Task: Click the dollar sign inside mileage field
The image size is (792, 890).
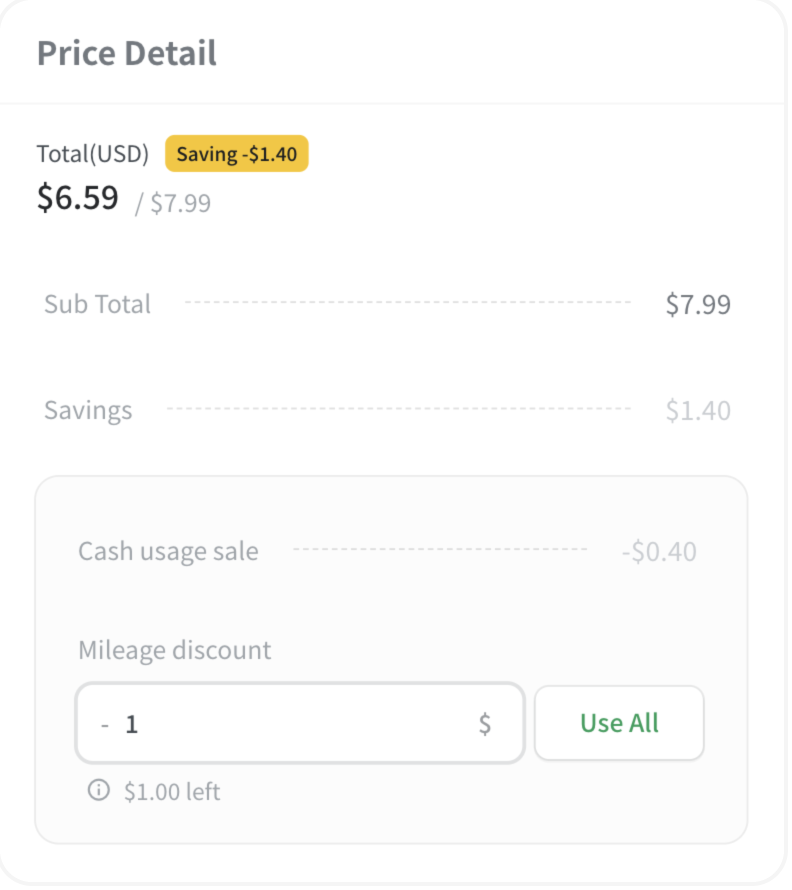Action: (487, 726)
